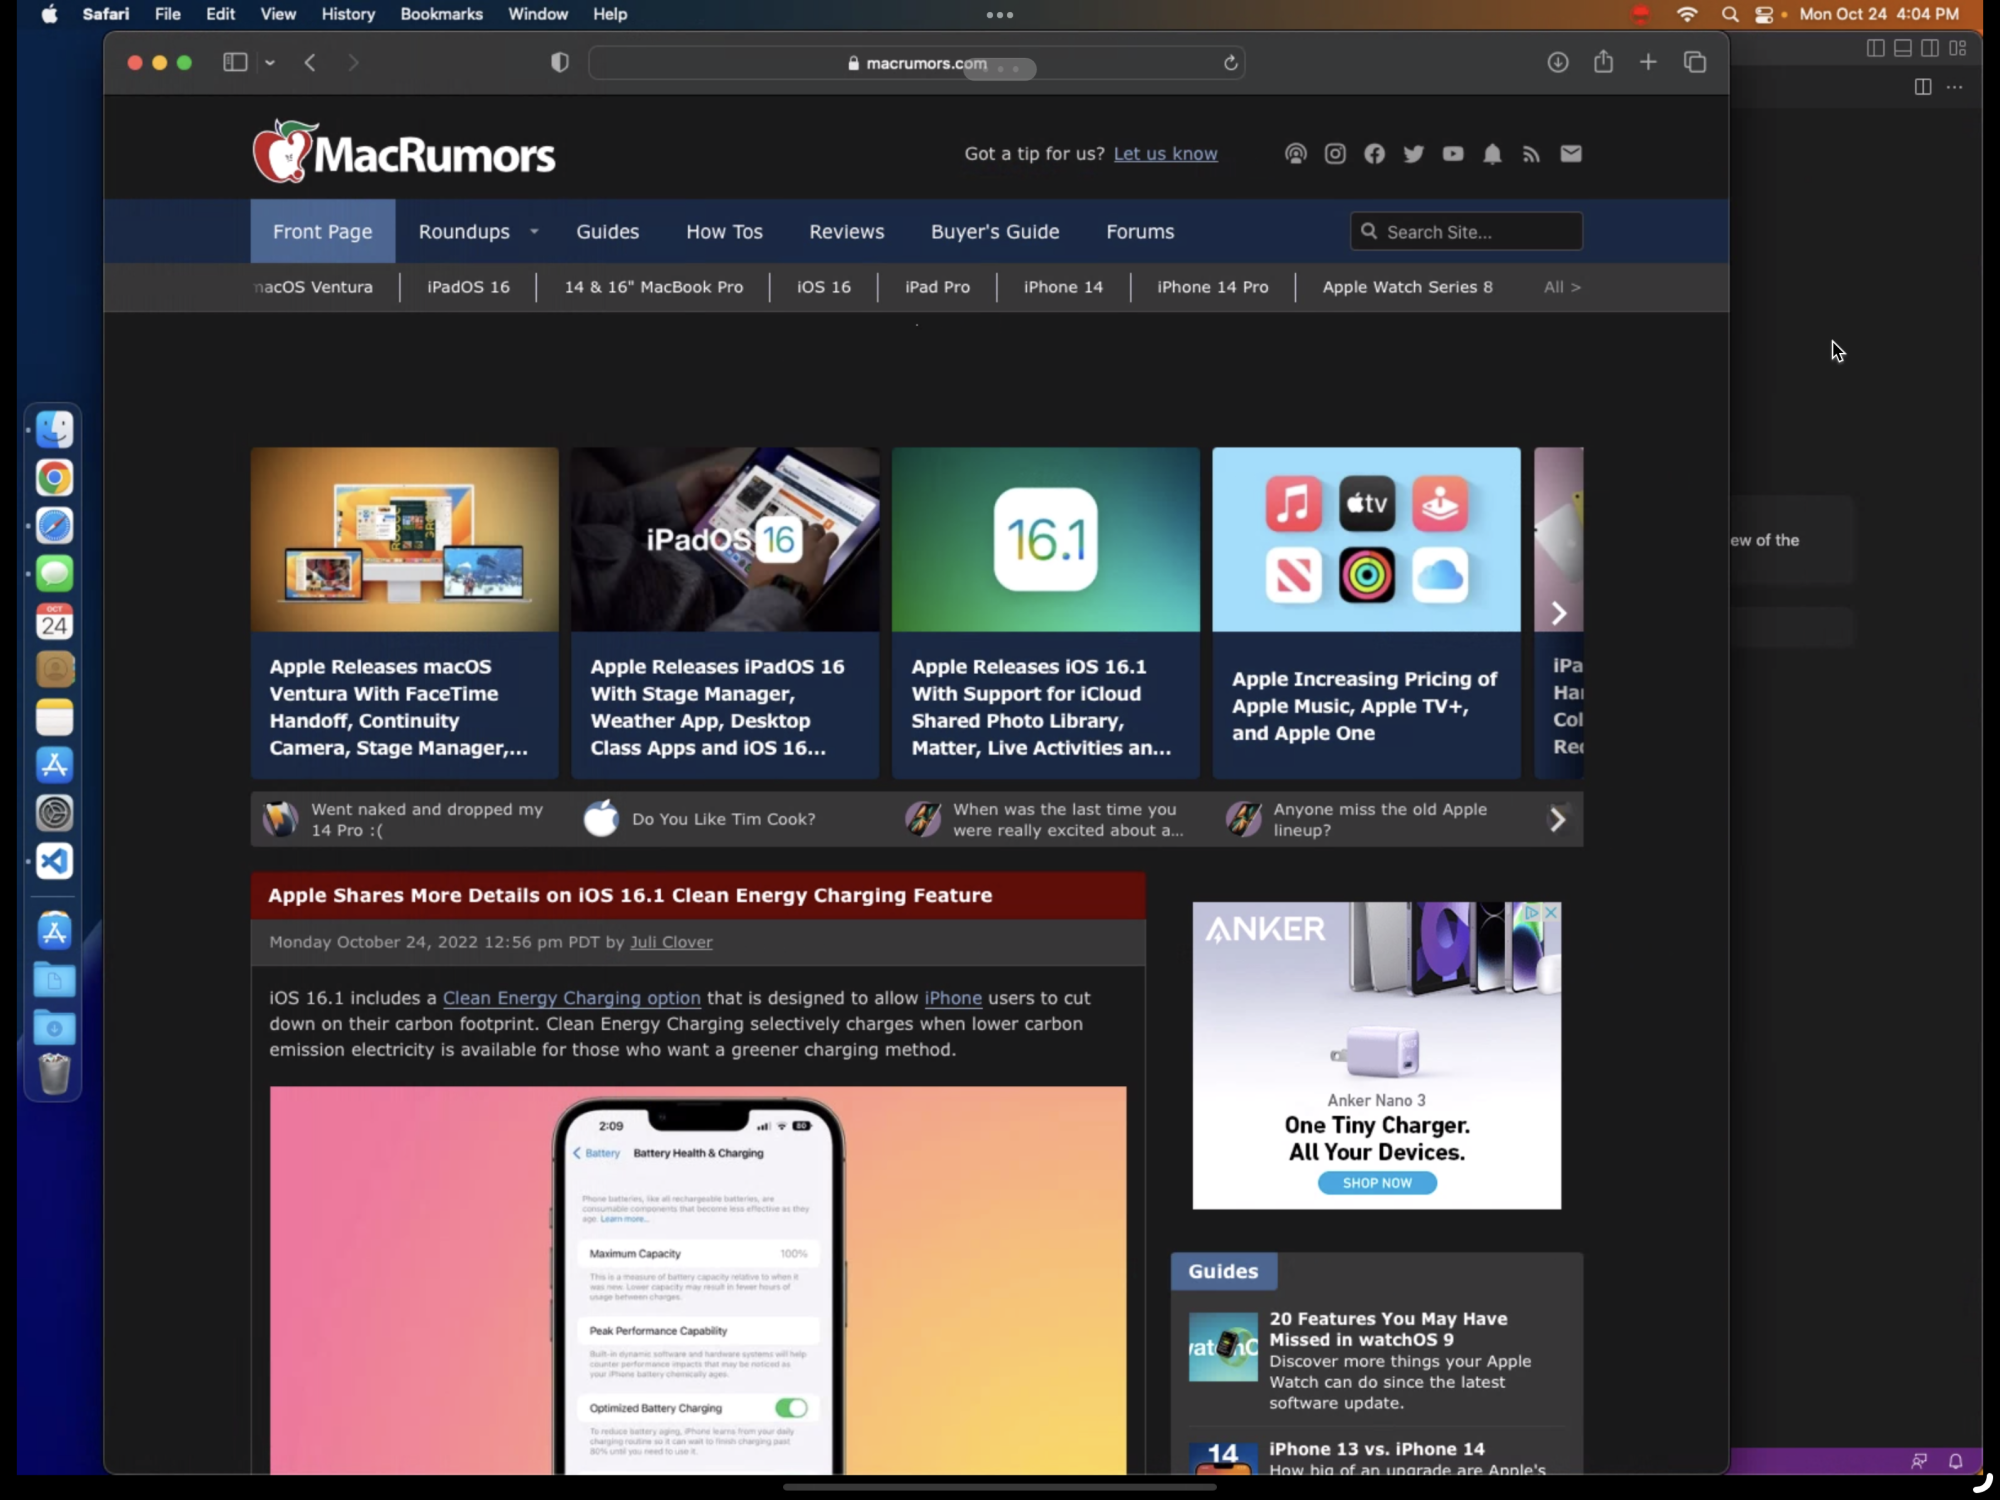Click the notifications bell icon
This screenshot has height=1500, width=2000.
click(1491, 154)
